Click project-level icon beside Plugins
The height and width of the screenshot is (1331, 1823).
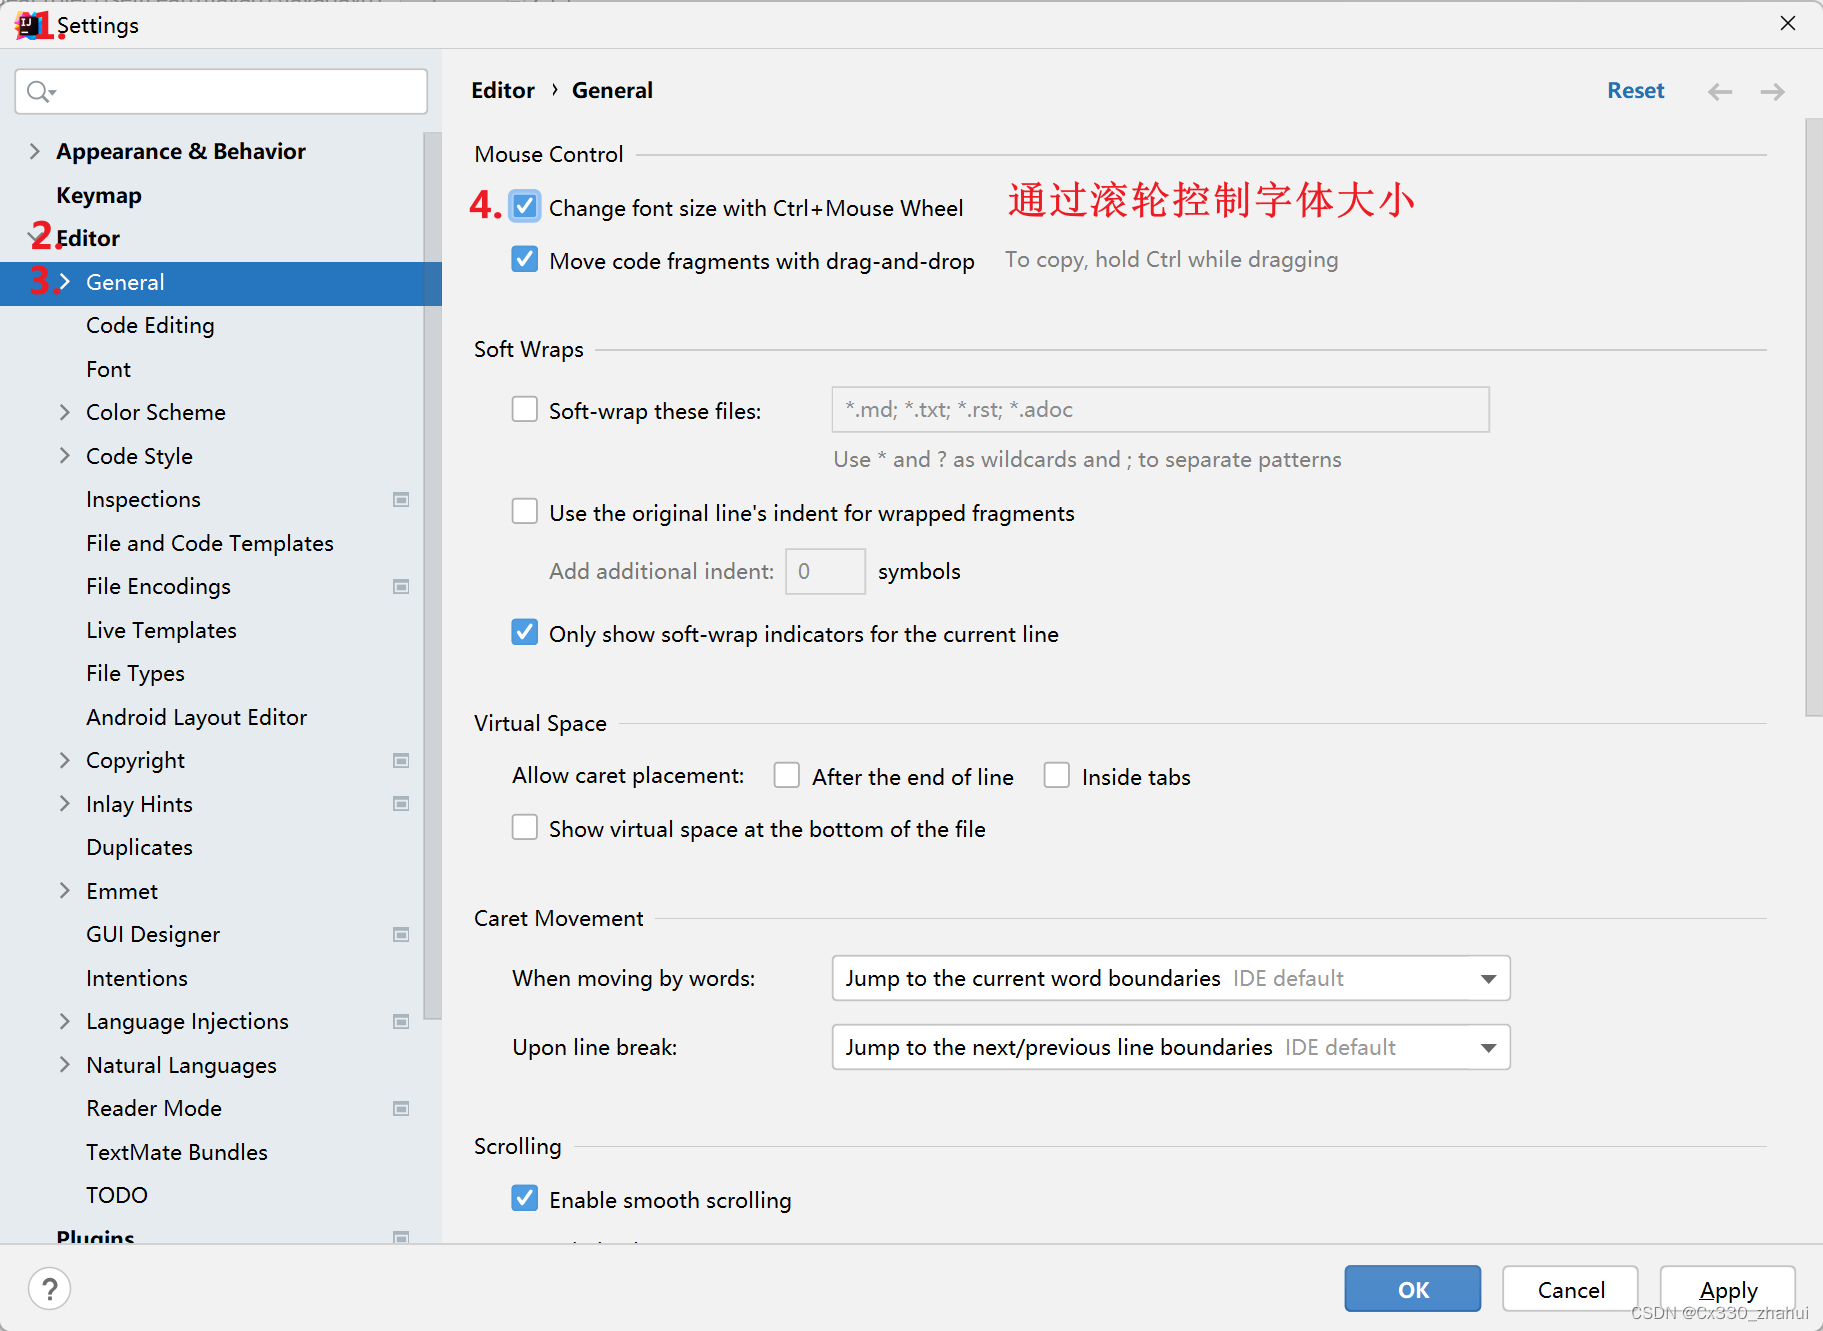401,1237
